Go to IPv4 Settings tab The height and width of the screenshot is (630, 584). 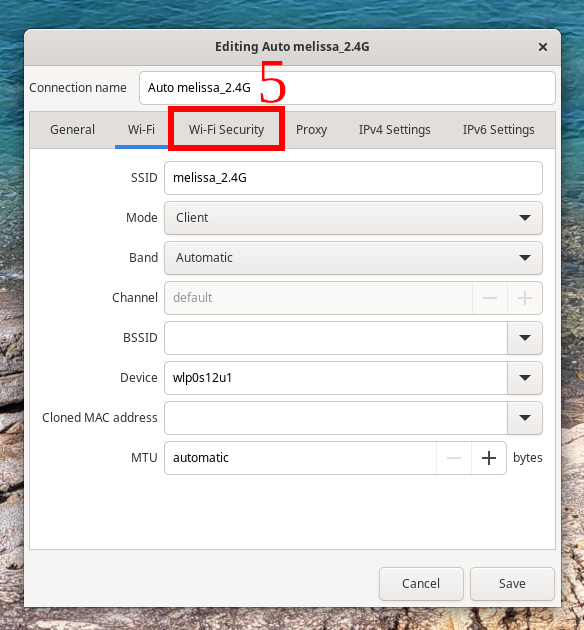click(x=394, y=130)
